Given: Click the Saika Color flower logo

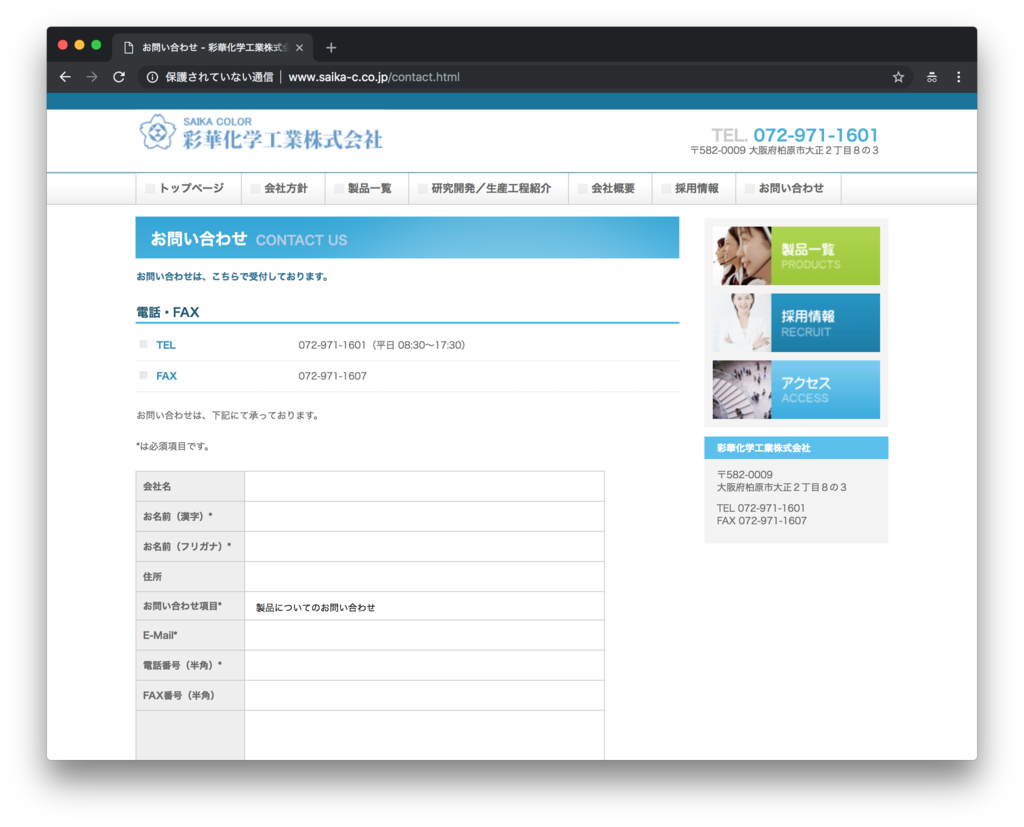Looking at the screenshot, I should (x=157, y=132).
